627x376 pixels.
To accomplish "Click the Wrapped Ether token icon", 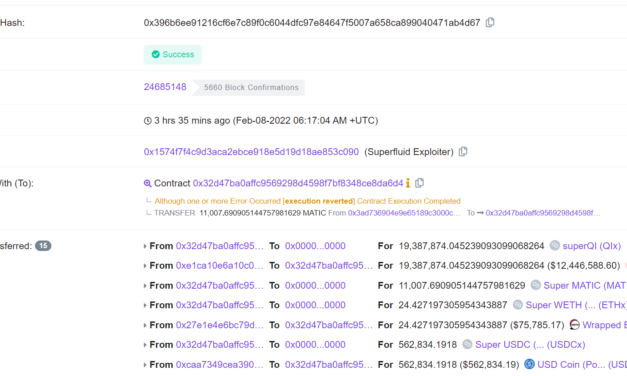I will click(574, 324).
